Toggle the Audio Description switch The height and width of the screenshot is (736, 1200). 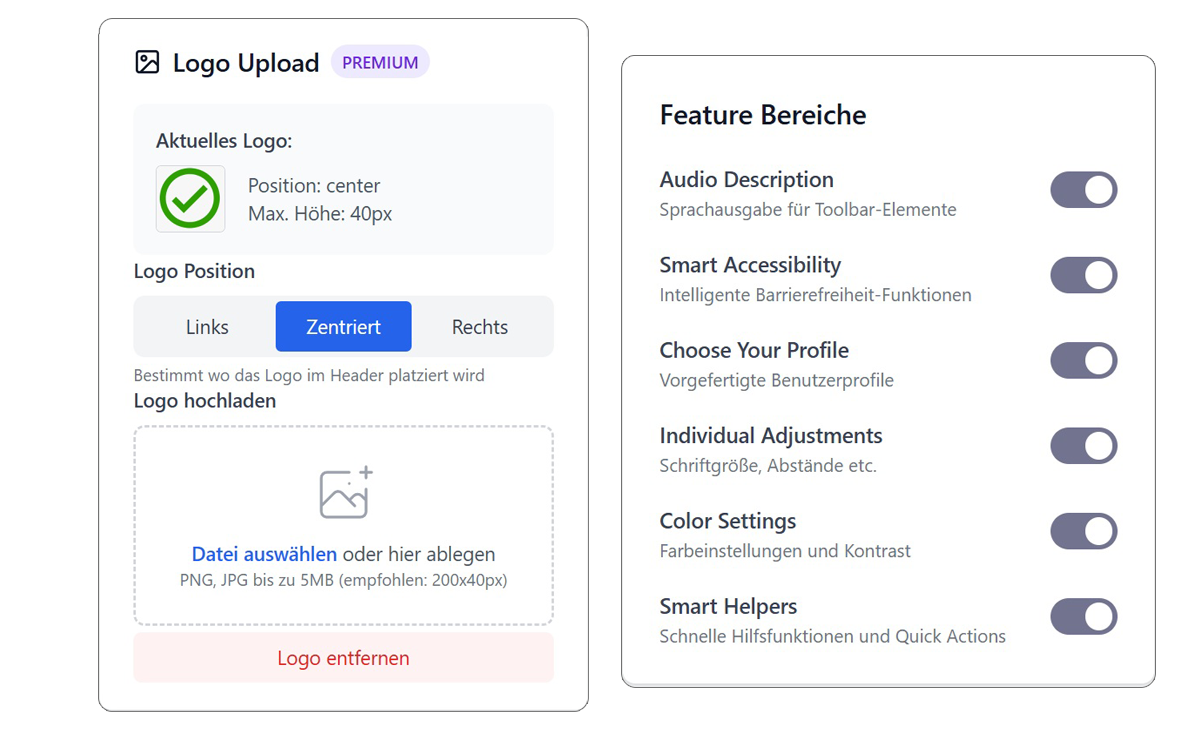pyautogui.click(x=1083, y=190)
